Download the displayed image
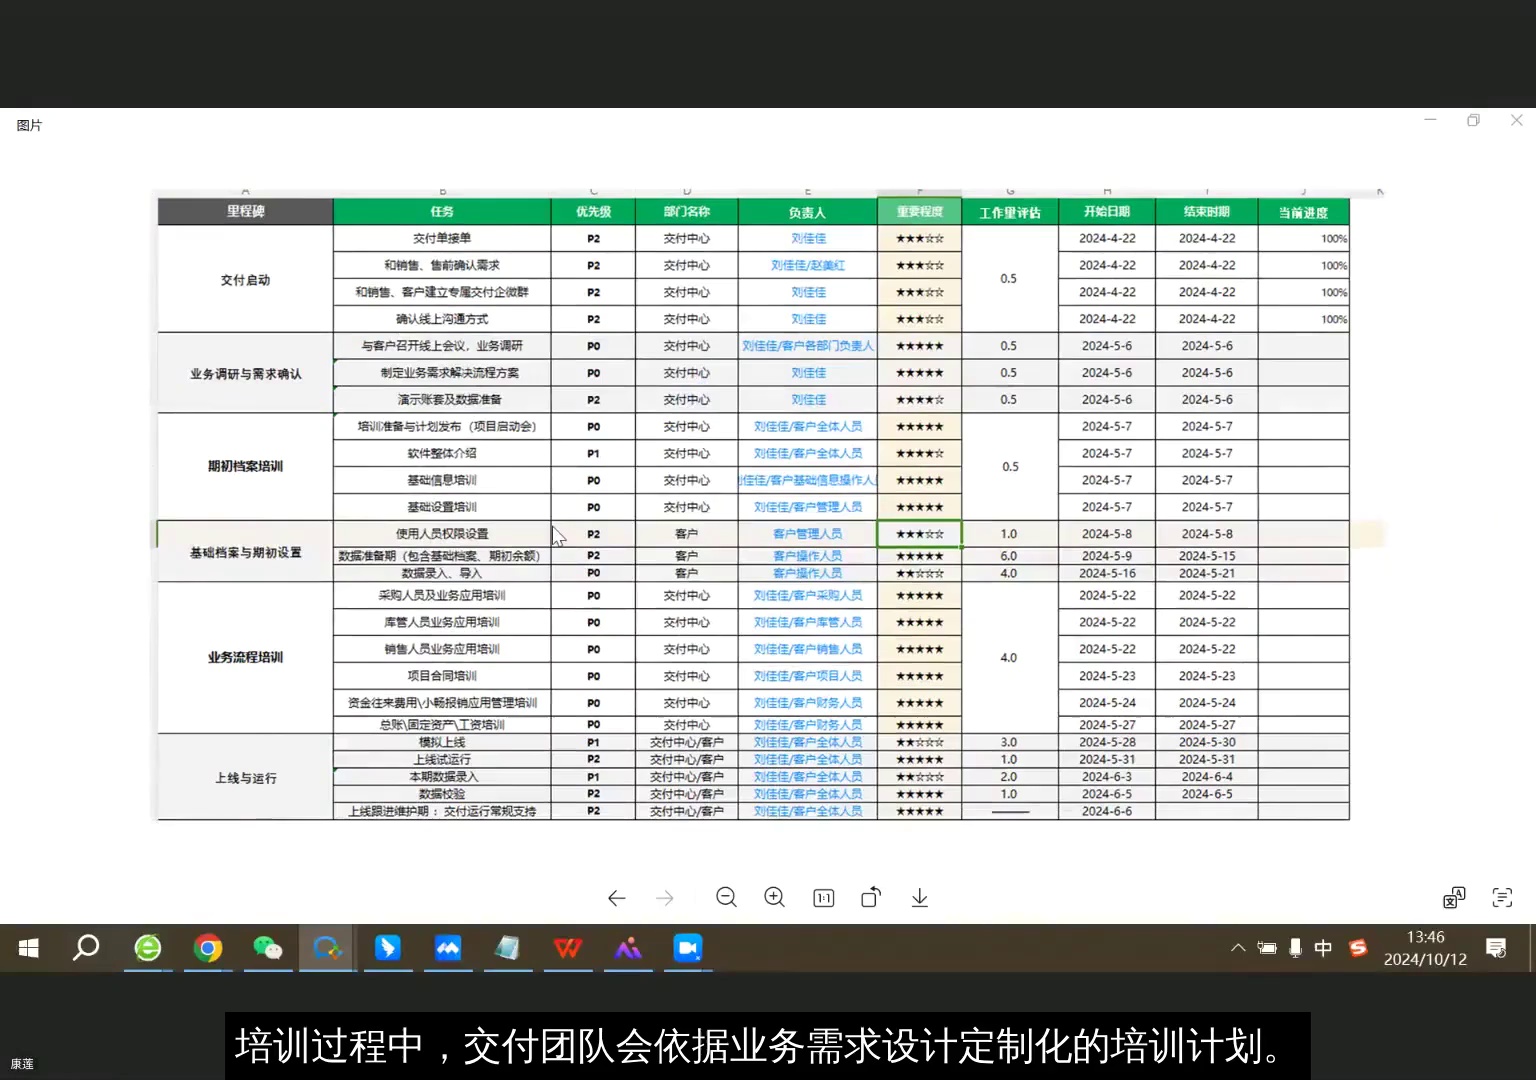This screenshot has height=1080, width=1536. [x=919, y=897]
